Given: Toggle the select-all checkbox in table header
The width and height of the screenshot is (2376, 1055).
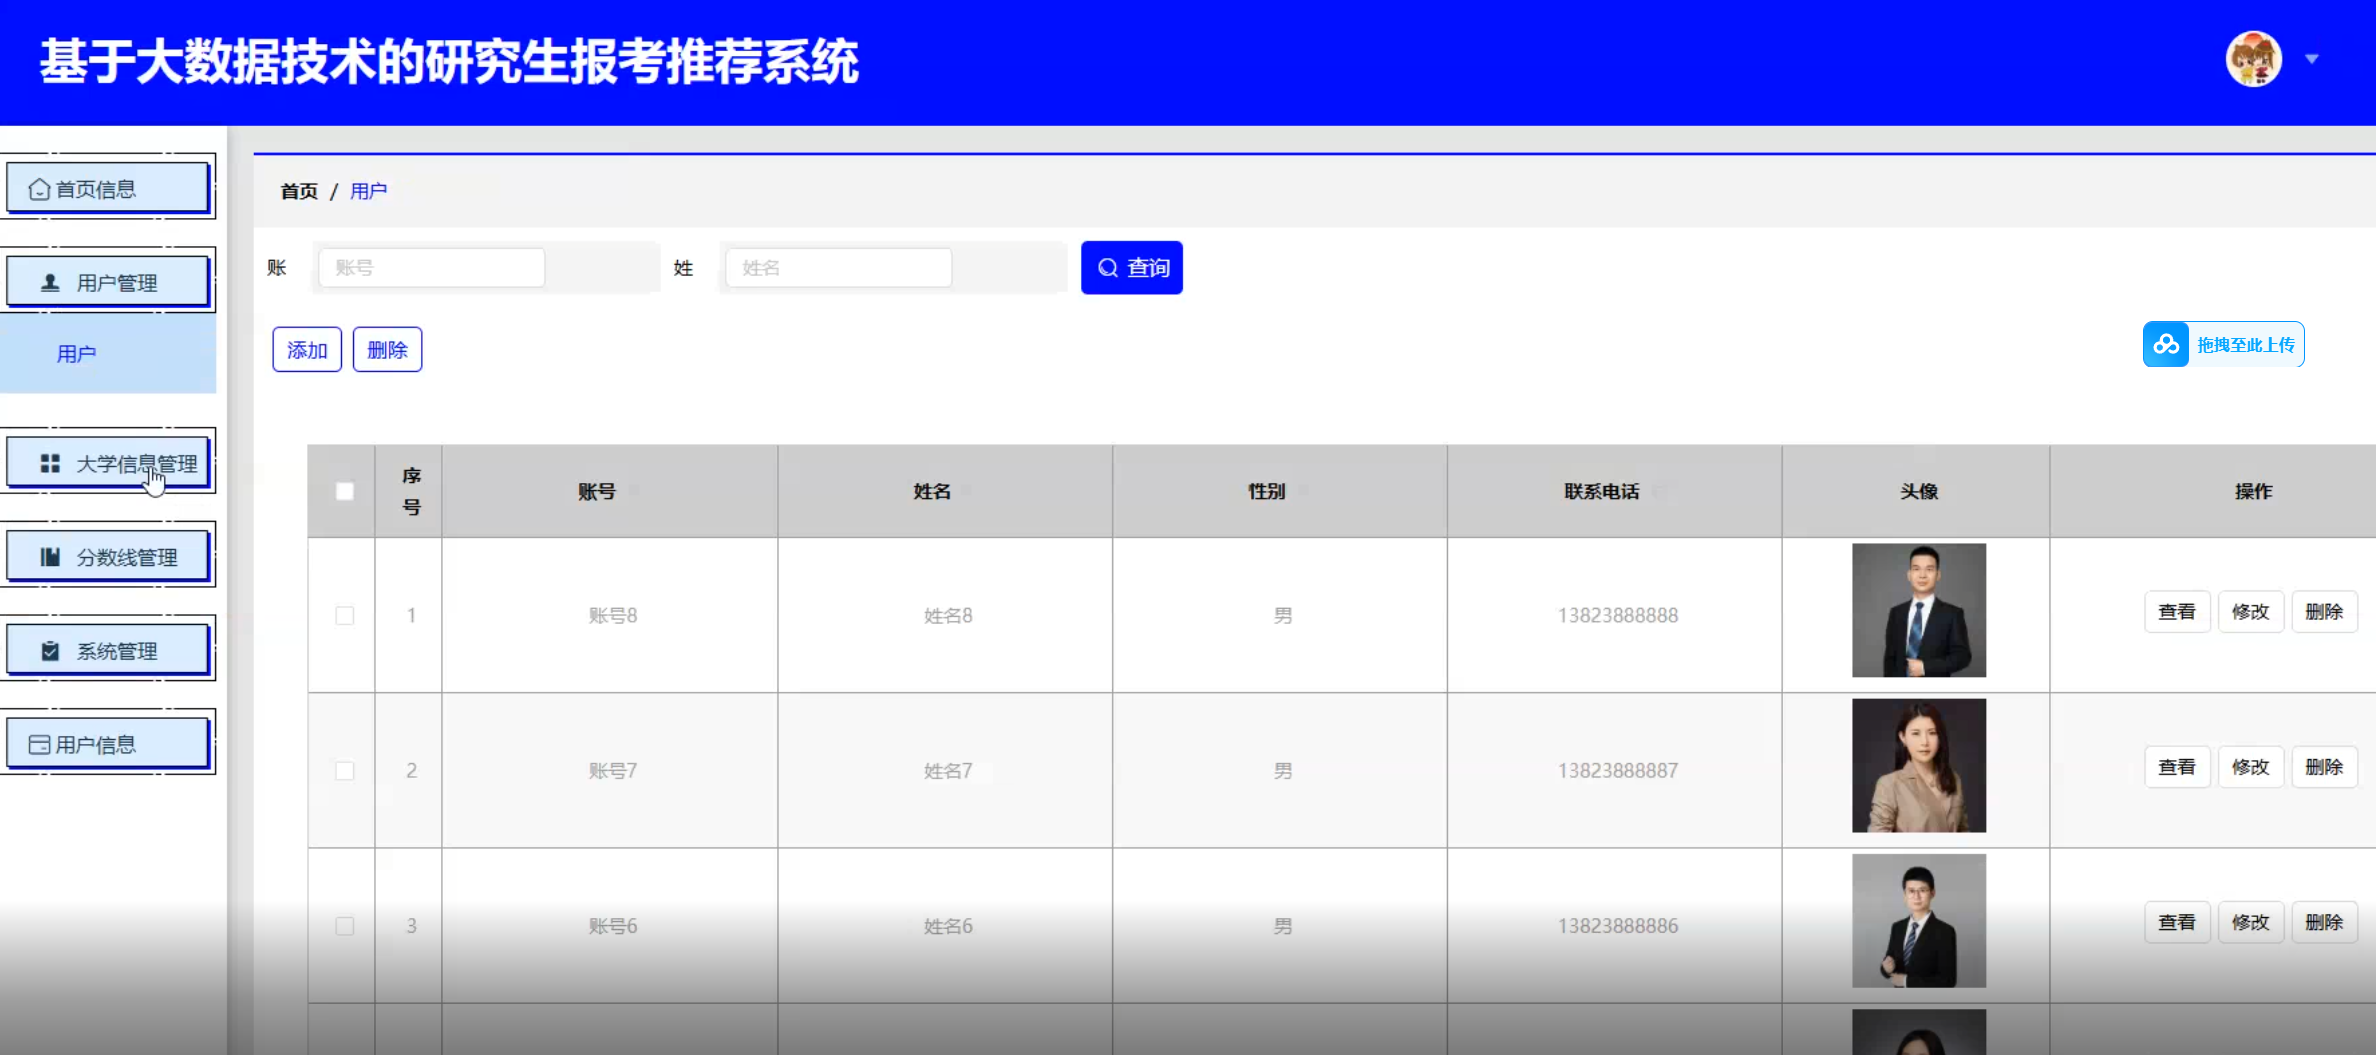Looking at the screenshot, I should 345,491.
